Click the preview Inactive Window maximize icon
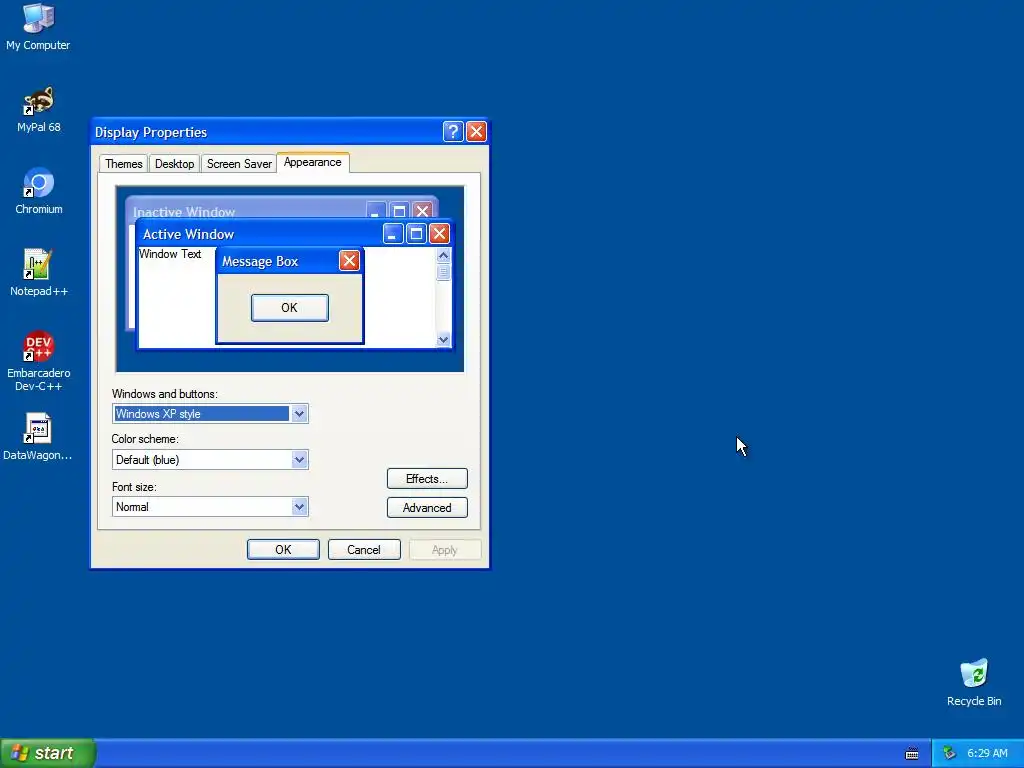The width and height of the screenshot is (1024, 768). click(x=399, y=210)
